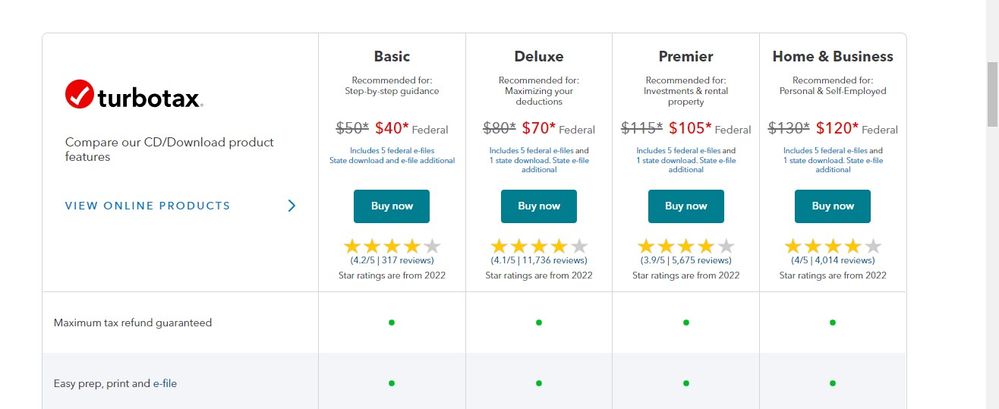Image resolution: width=999 pixels, height=409 pixels.
Task: Open the e-file link in Easy prep row
Action: point(165,383)
